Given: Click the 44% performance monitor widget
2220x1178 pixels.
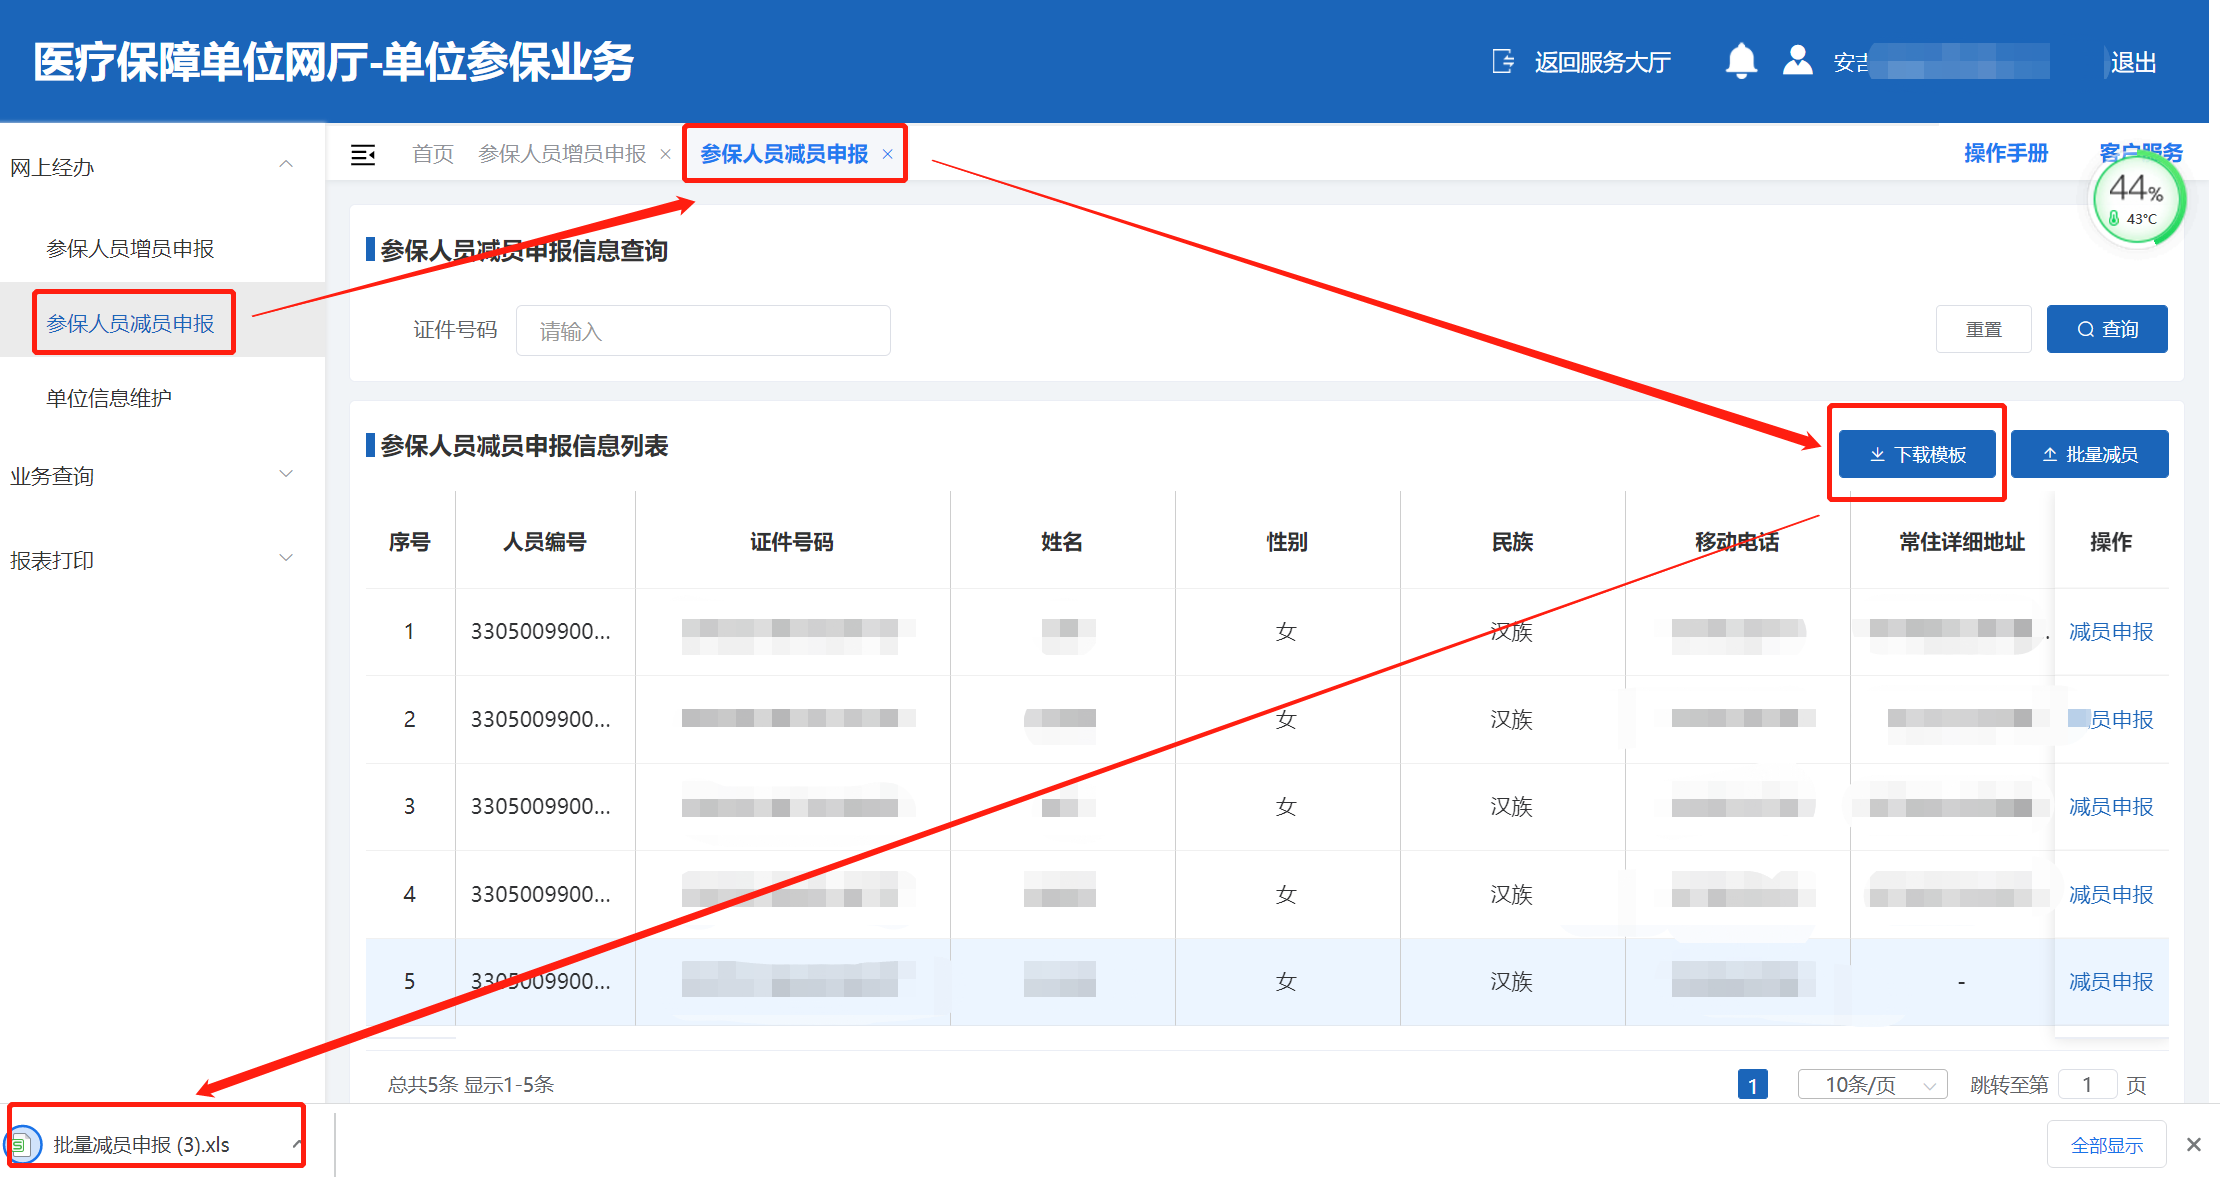Looking at the screenshot, I should pos(2138,198).
